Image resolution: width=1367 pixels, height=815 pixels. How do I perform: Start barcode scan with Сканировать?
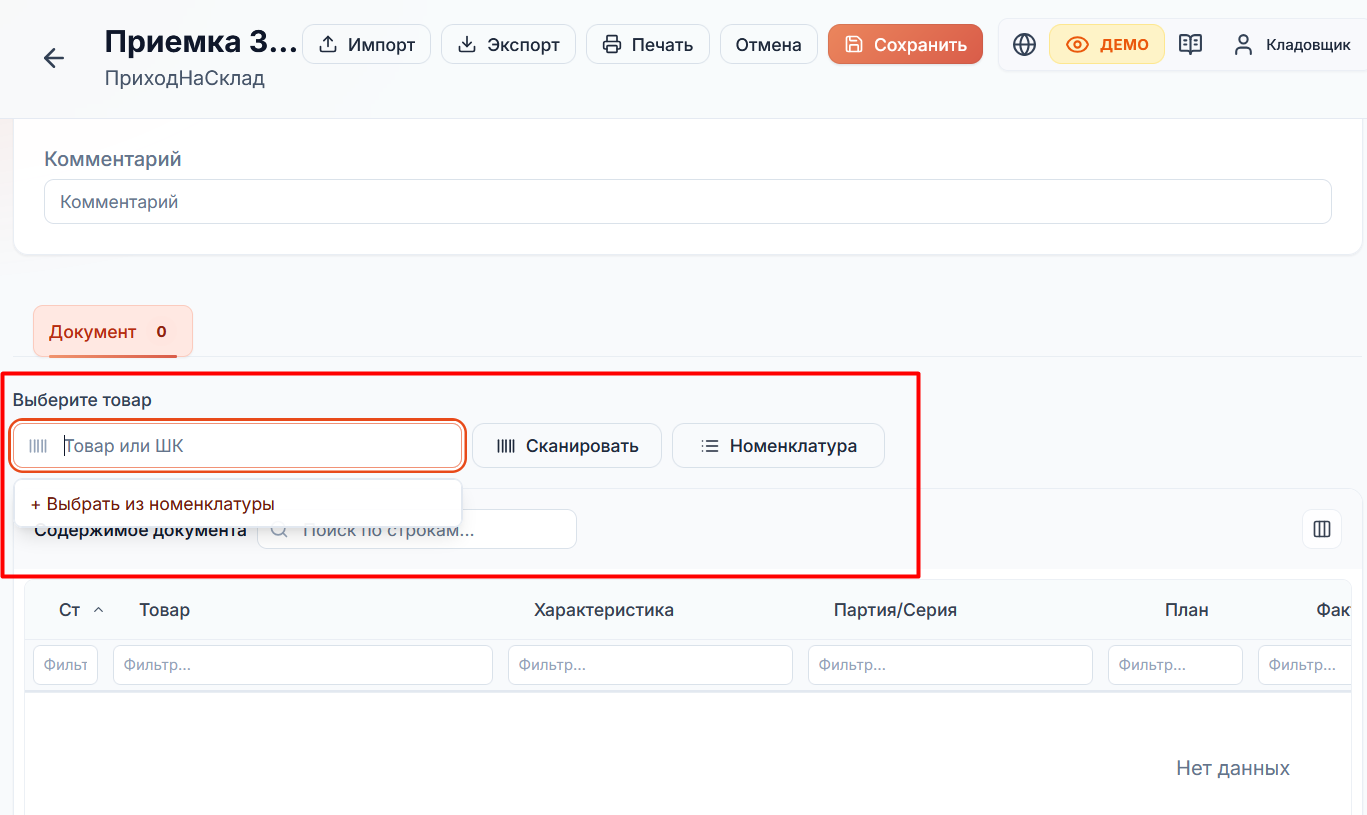(x=567, y=446)
